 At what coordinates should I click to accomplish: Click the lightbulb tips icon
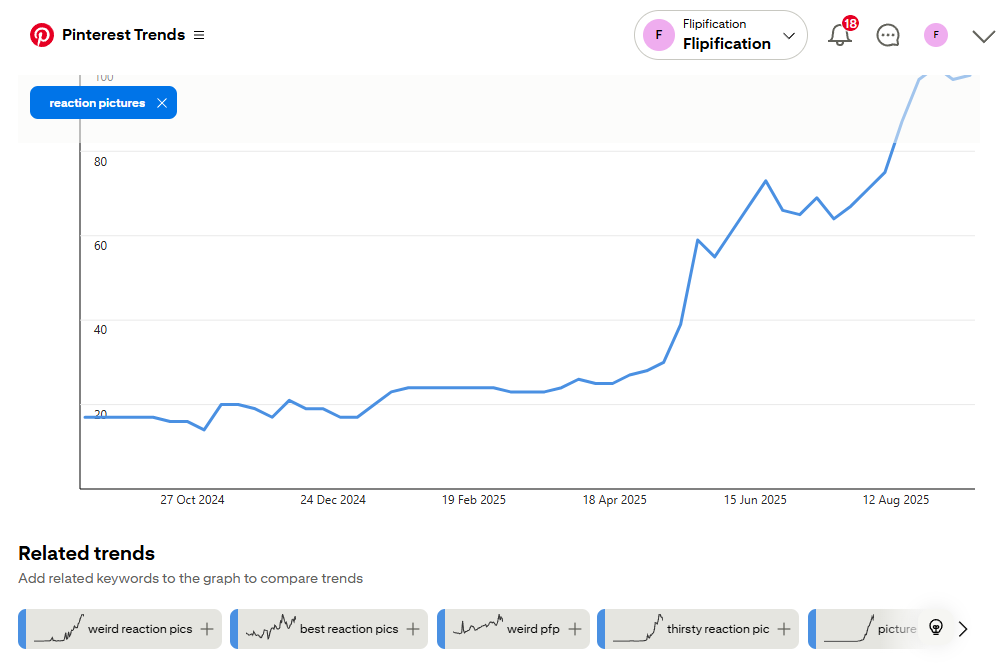[936, 628]
